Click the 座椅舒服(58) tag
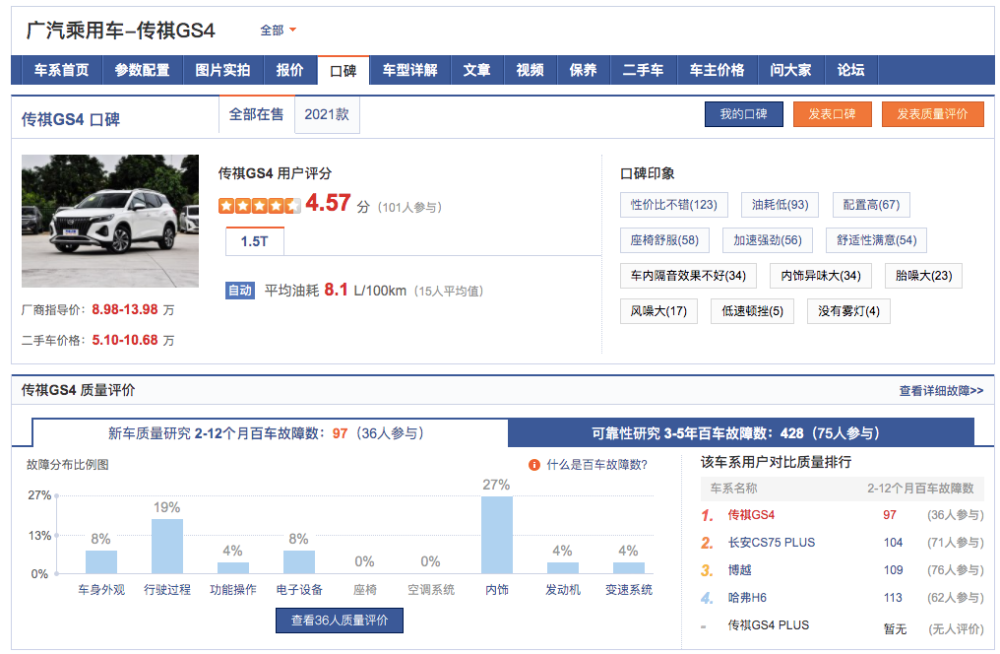 click(665, 240)
